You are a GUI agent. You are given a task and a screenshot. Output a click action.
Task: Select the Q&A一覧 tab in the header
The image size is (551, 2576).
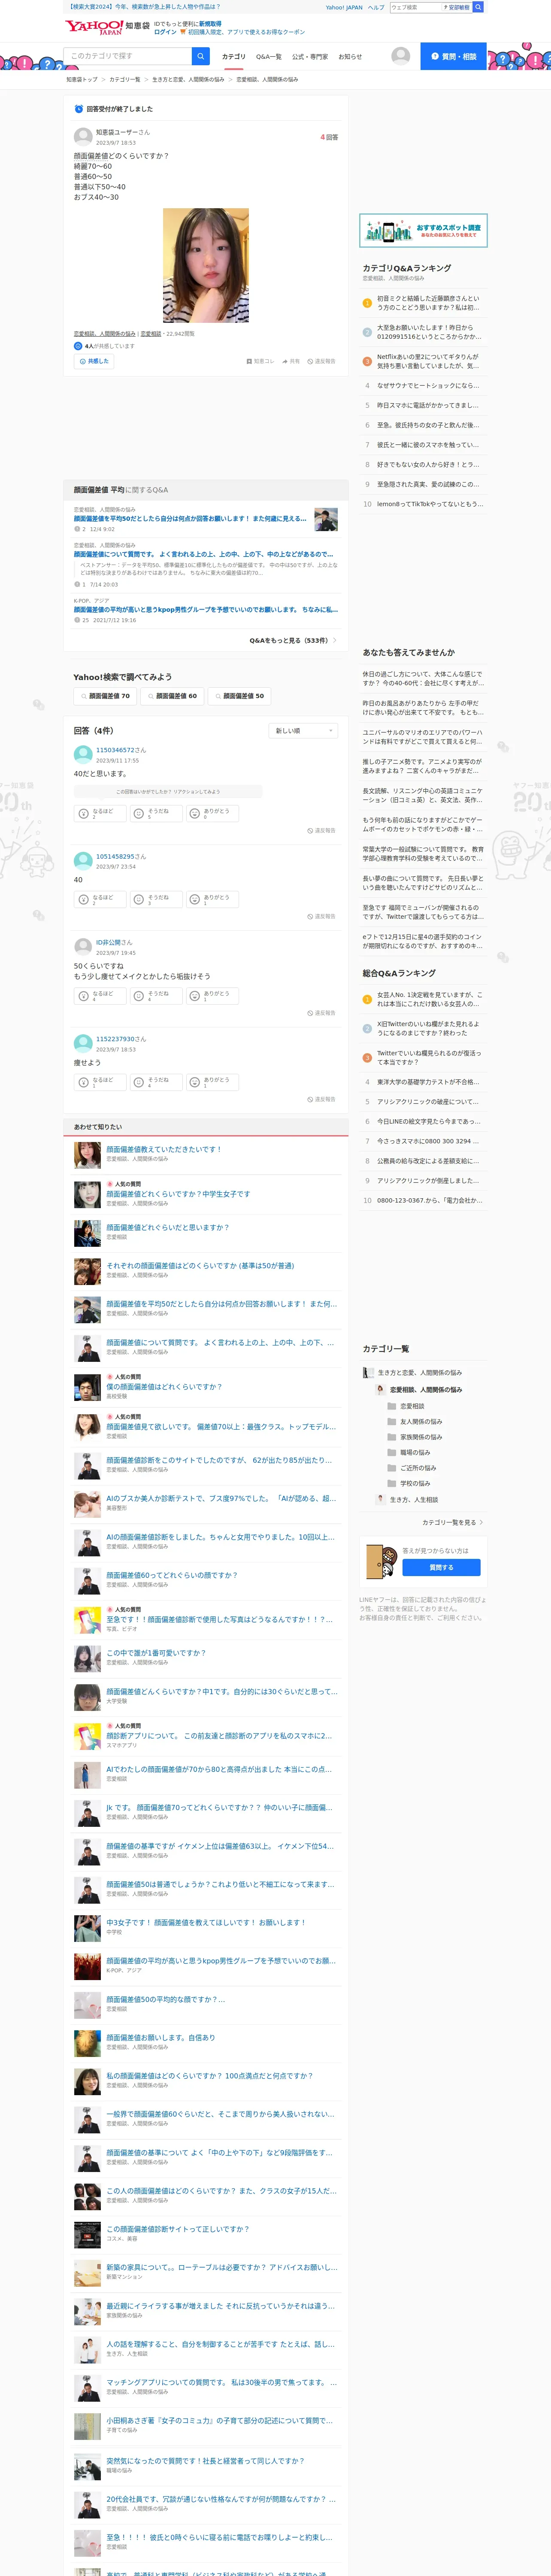click(x=269, y=57)
